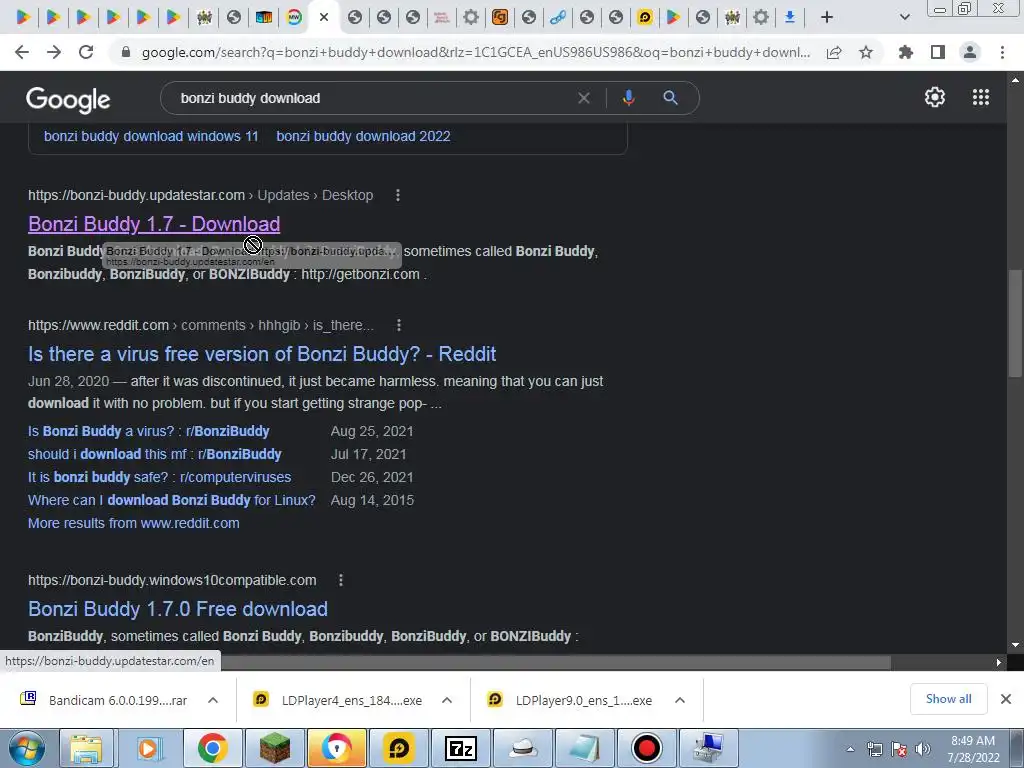The image size is (1024, 768).
Task: Click the network tray icon
Action: 874,749
